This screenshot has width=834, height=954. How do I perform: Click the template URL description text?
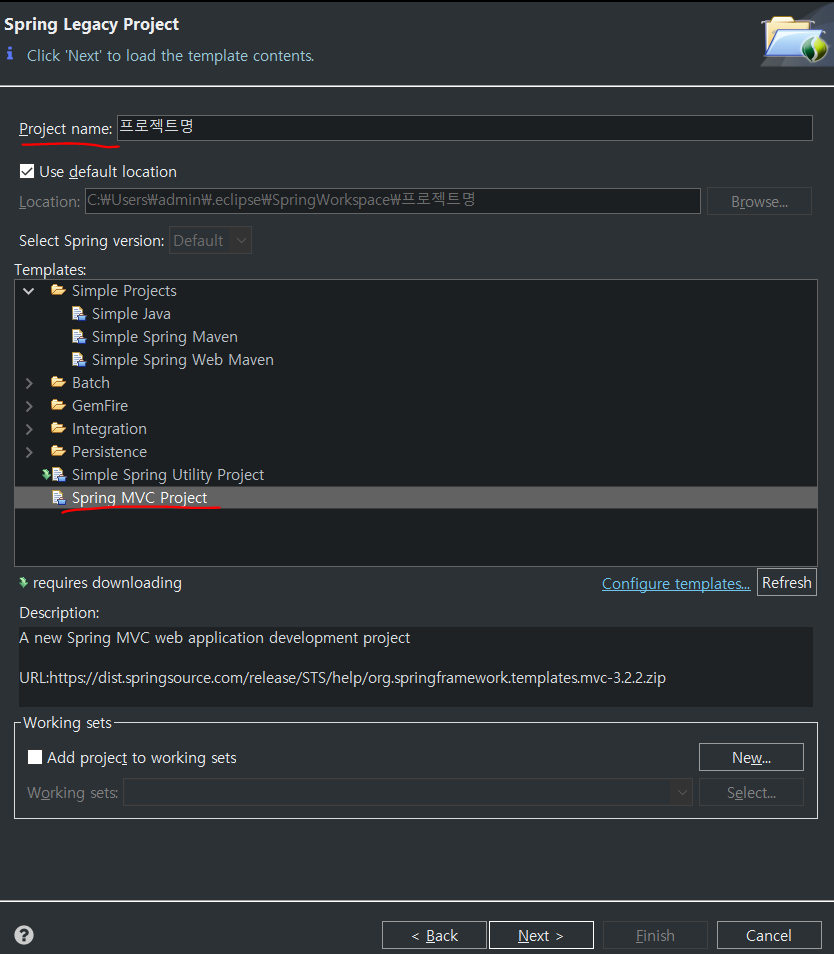(342, 678)
